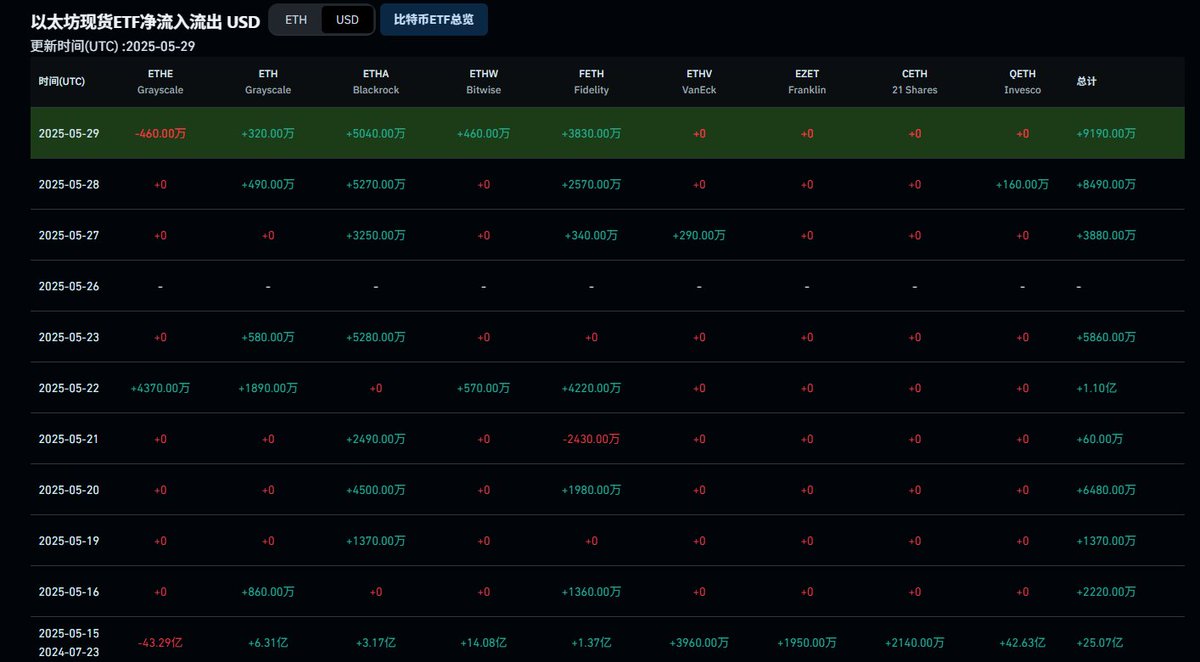Click the +2220.00万 total value
The width and height of the screenshot is (1200, 662).
pos(1106,592)
